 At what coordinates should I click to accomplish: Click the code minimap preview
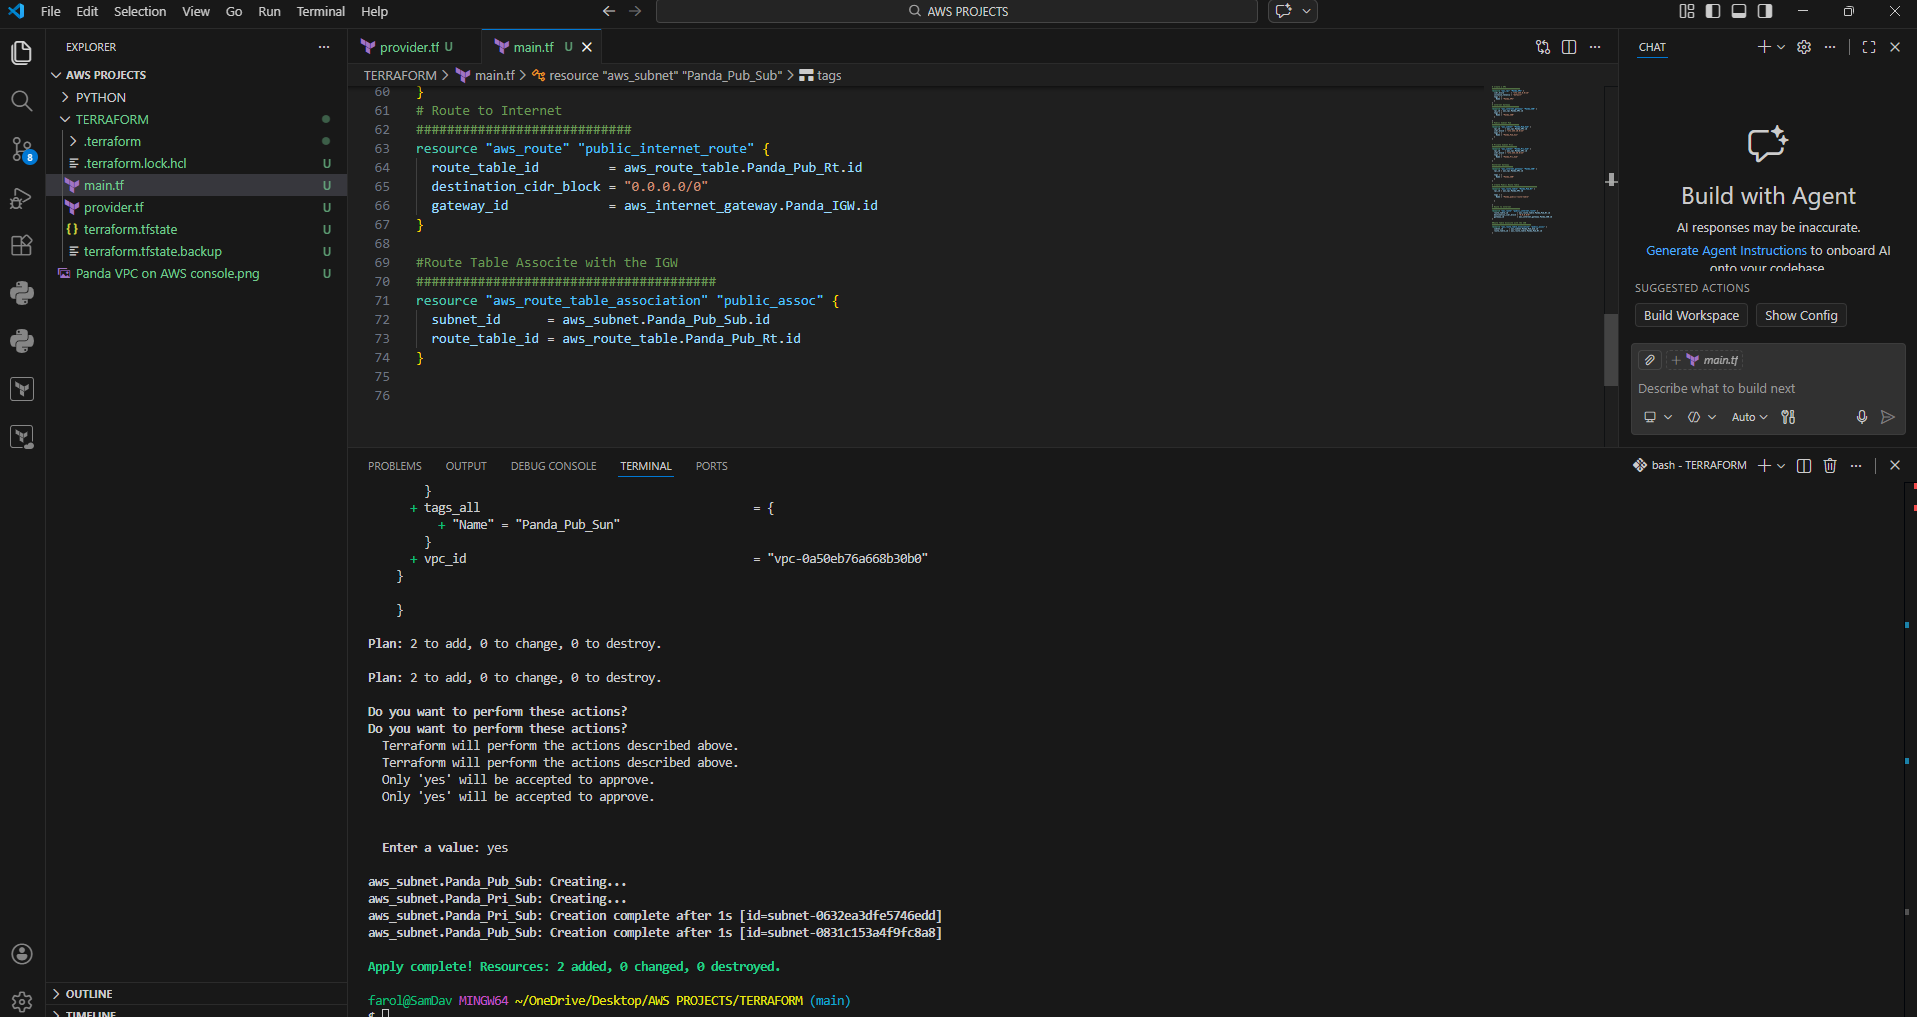[x=1520, y=160]
